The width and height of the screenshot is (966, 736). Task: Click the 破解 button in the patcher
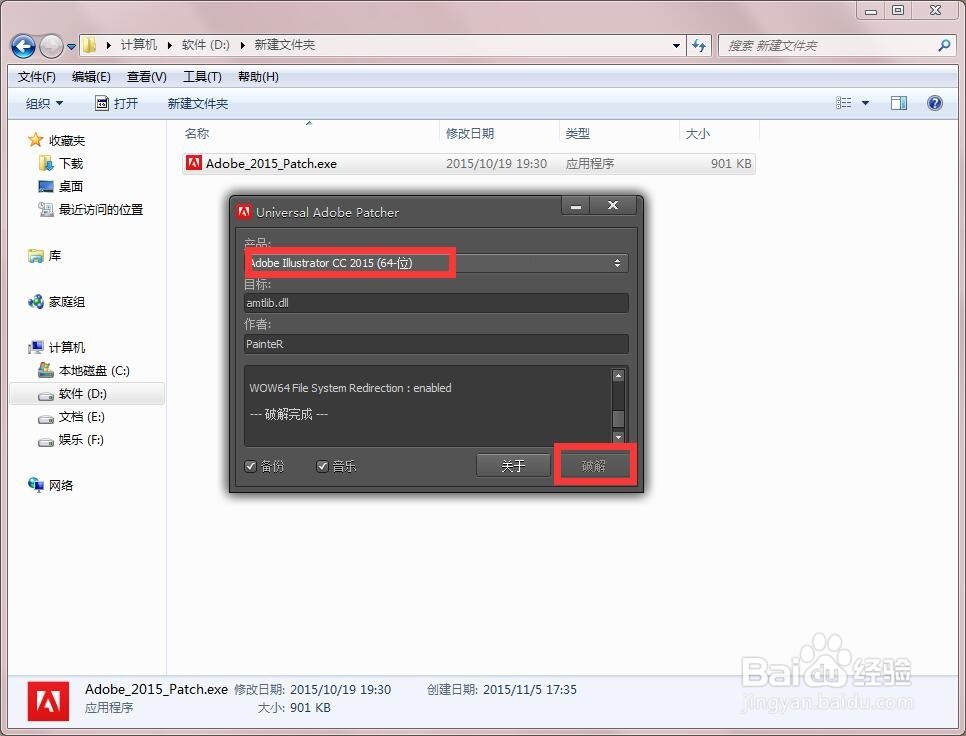coord(595,466)
